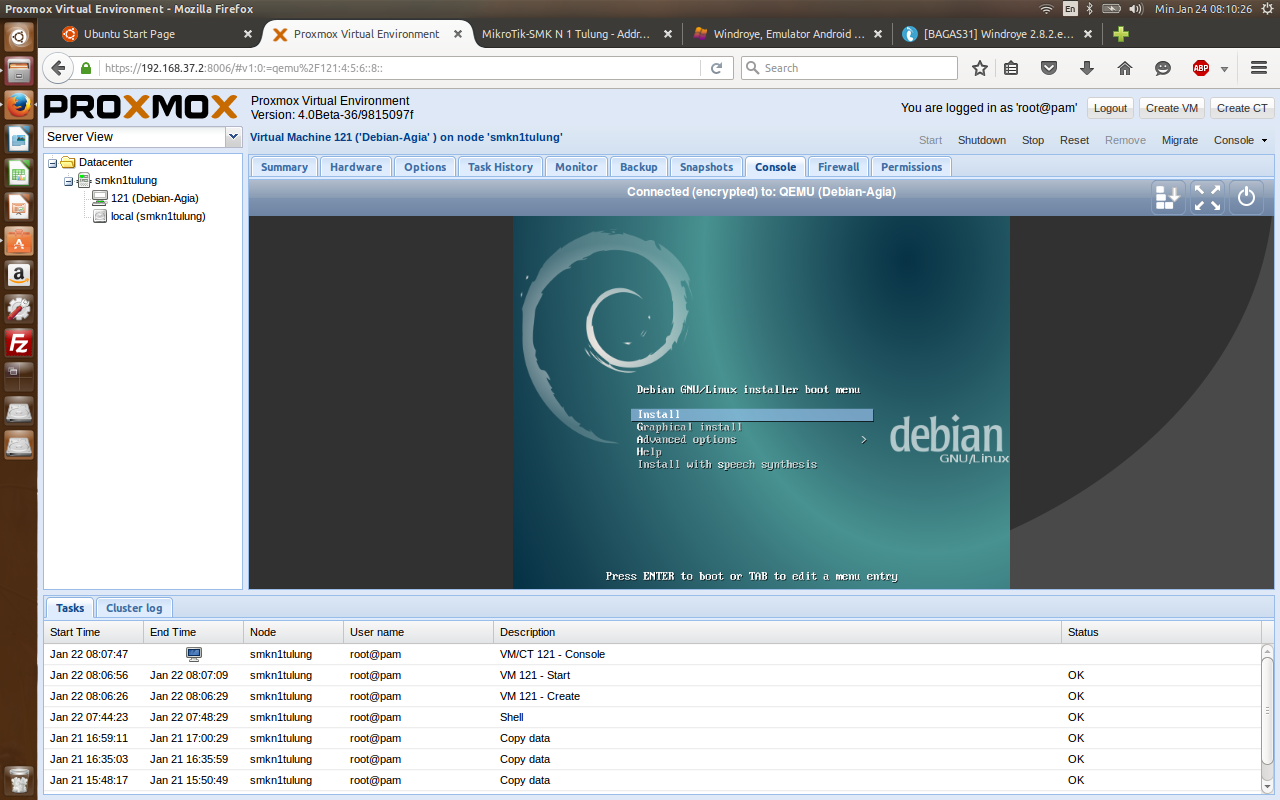Viewport: 1280px width, 800px height.
Task: Click the Create CT button
Action: pyautogui.click(x=1242, y=108)
